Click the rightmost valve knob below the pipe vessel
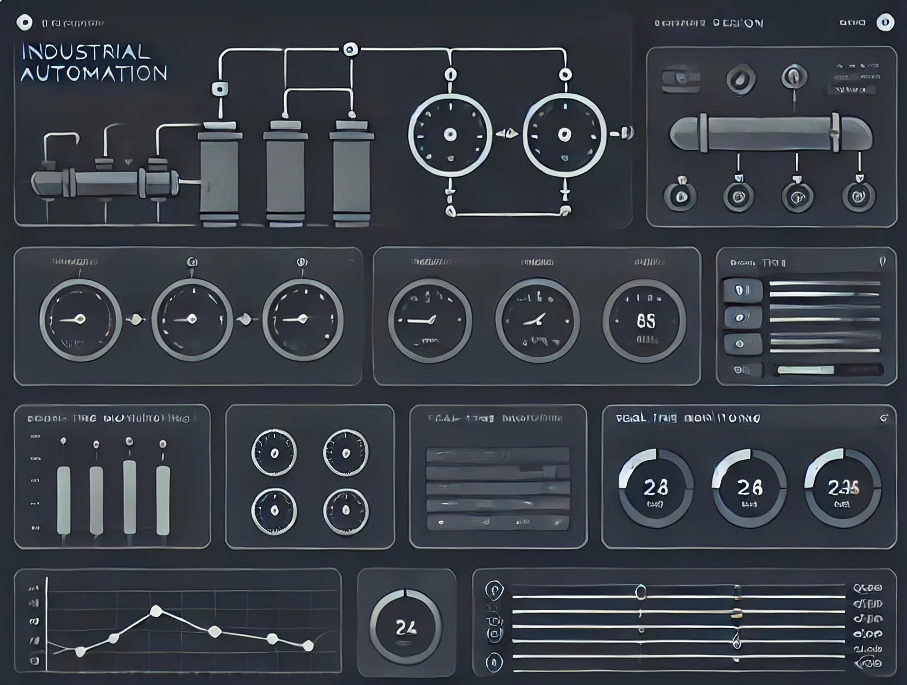The height and width of the screenshot is (685, 907). (858, 195)
